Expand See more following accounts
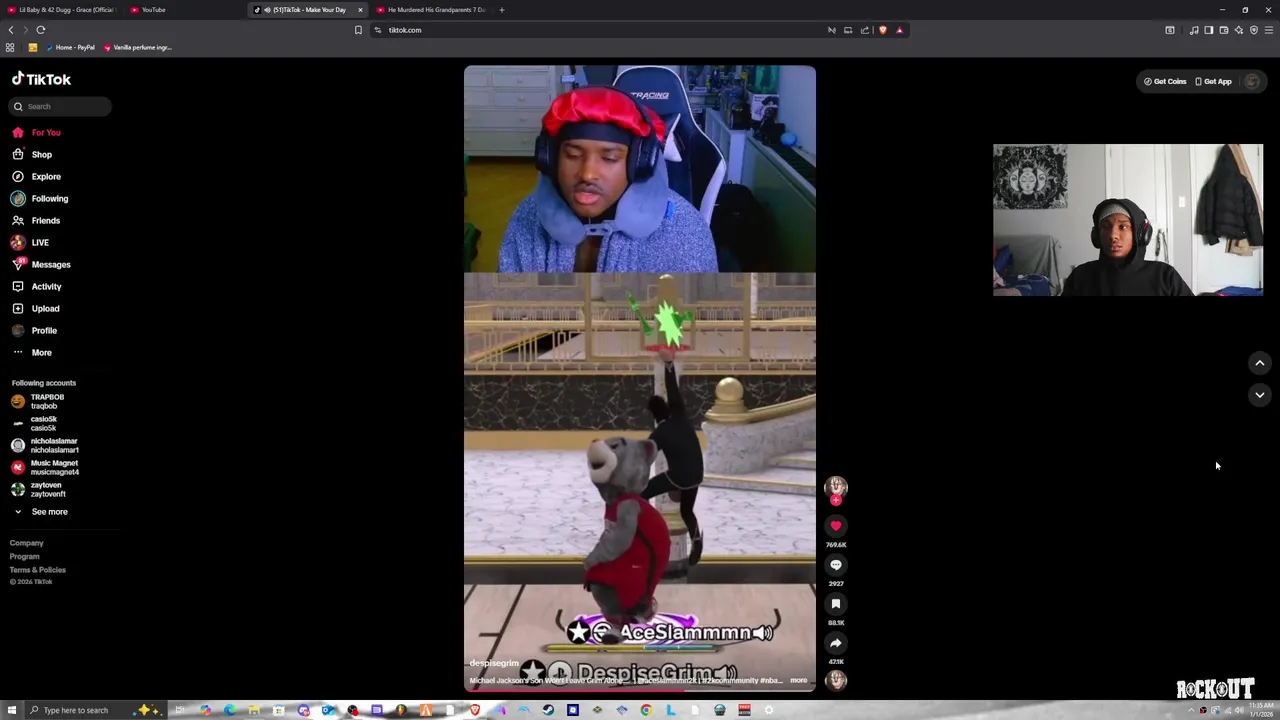The image size is (1280, 720). (x=40, y=512)
